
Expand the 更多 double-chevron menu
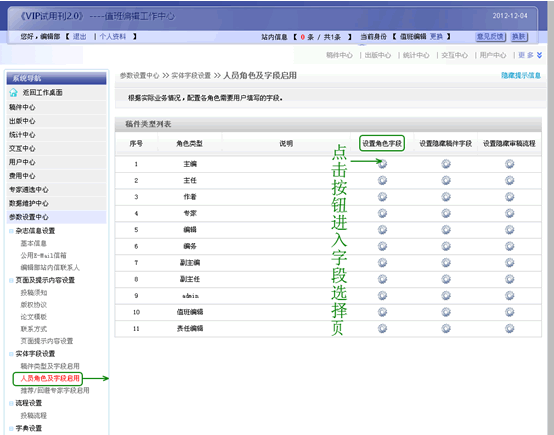539,55
